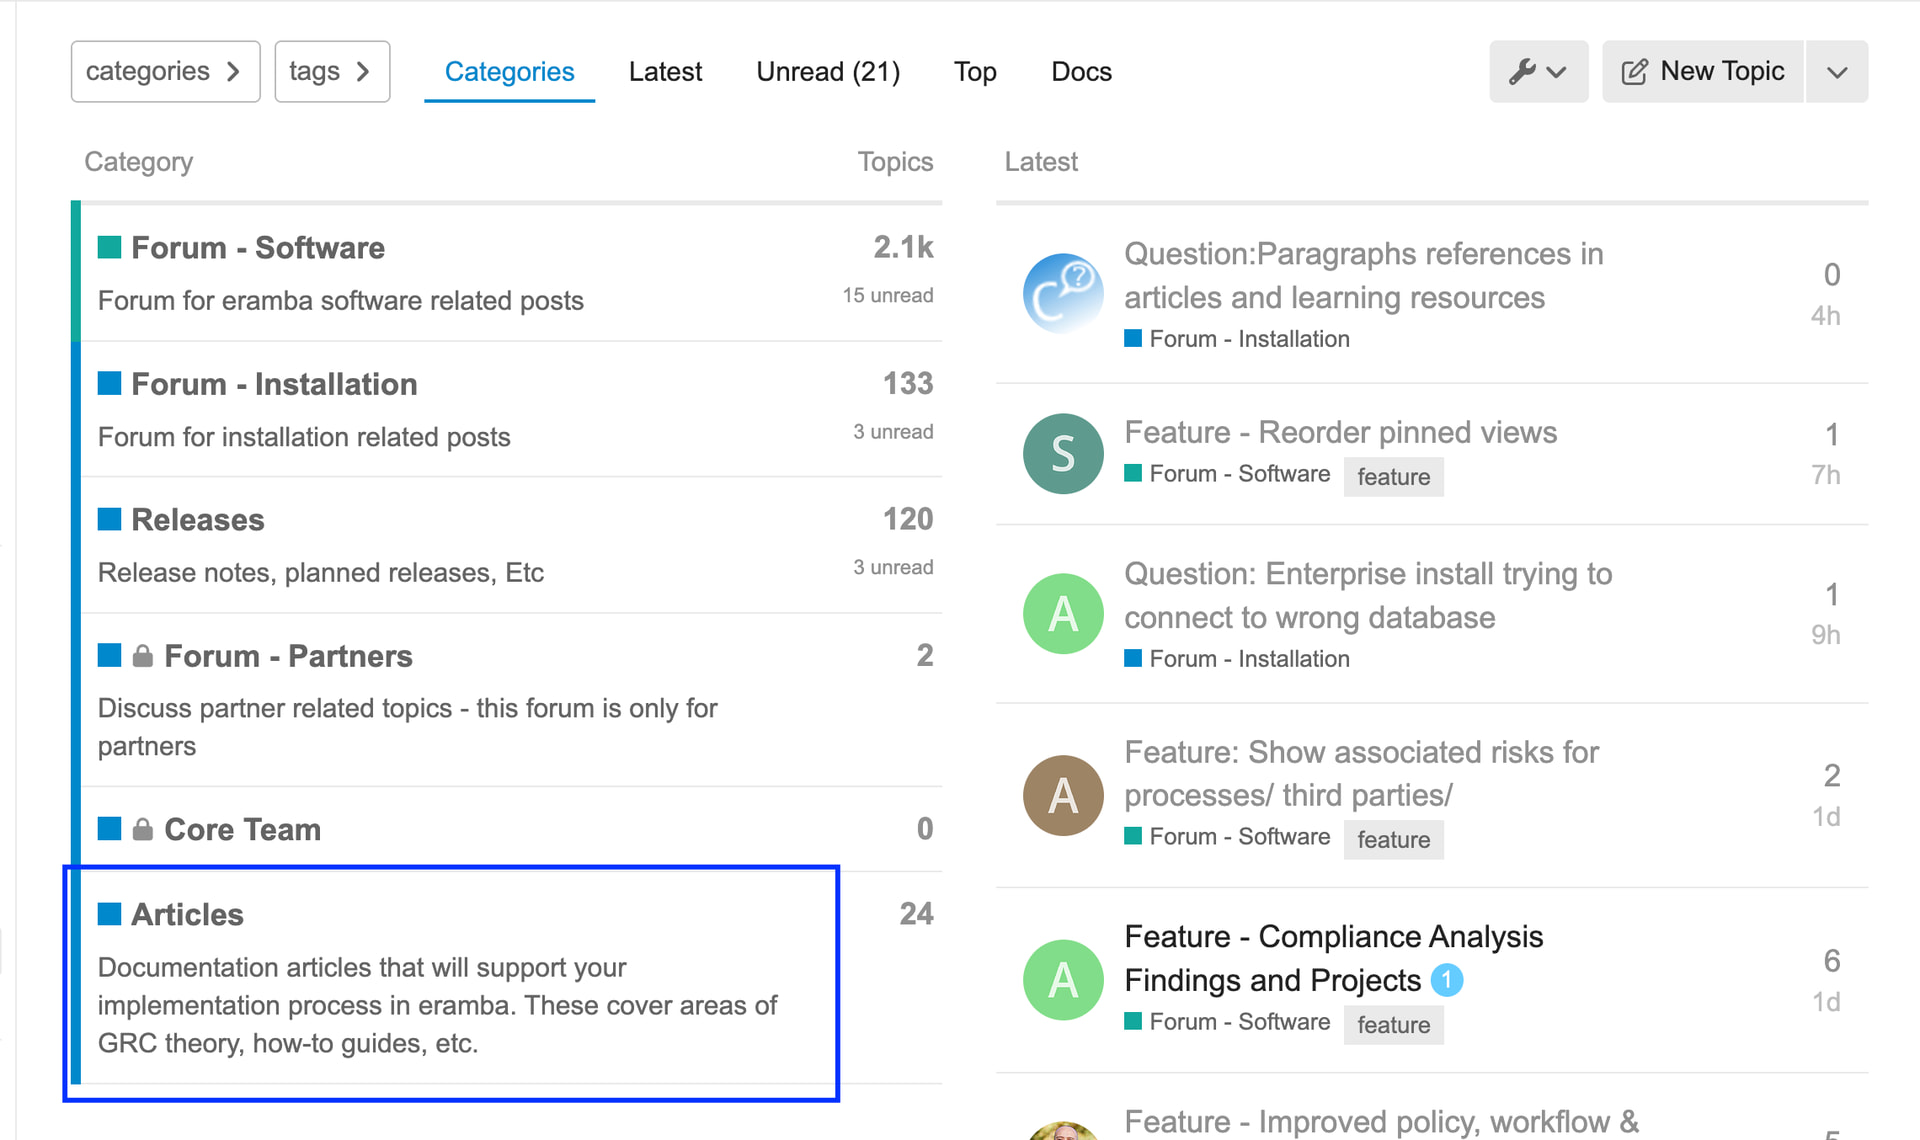Expand the tags filter dropdown
Viewport: 1920px width, 1140px height.
coord(331,72)
